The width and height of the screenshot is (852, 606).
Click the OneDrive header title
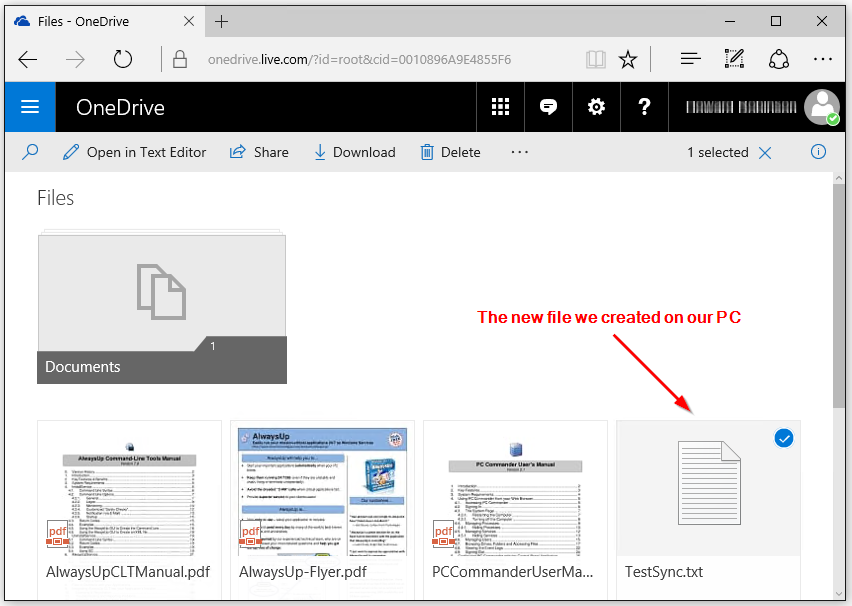[x=120, y=107]
